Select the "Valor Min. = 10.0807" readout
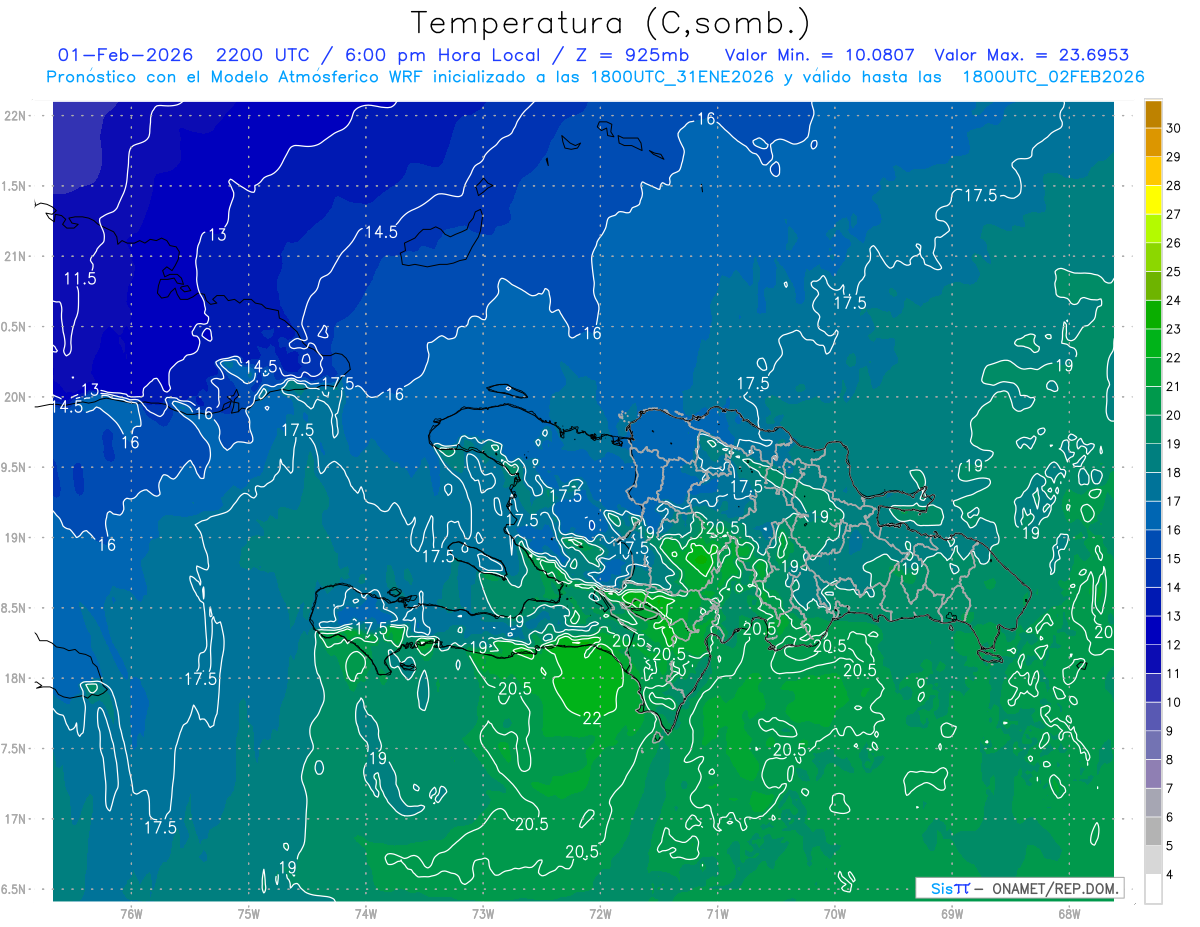 [x=819, y=55]
